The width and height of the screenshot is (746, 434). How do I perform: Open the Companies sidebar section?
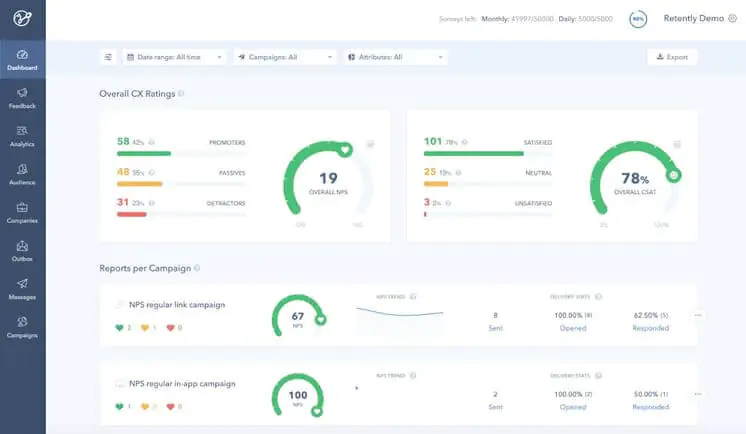22,213
